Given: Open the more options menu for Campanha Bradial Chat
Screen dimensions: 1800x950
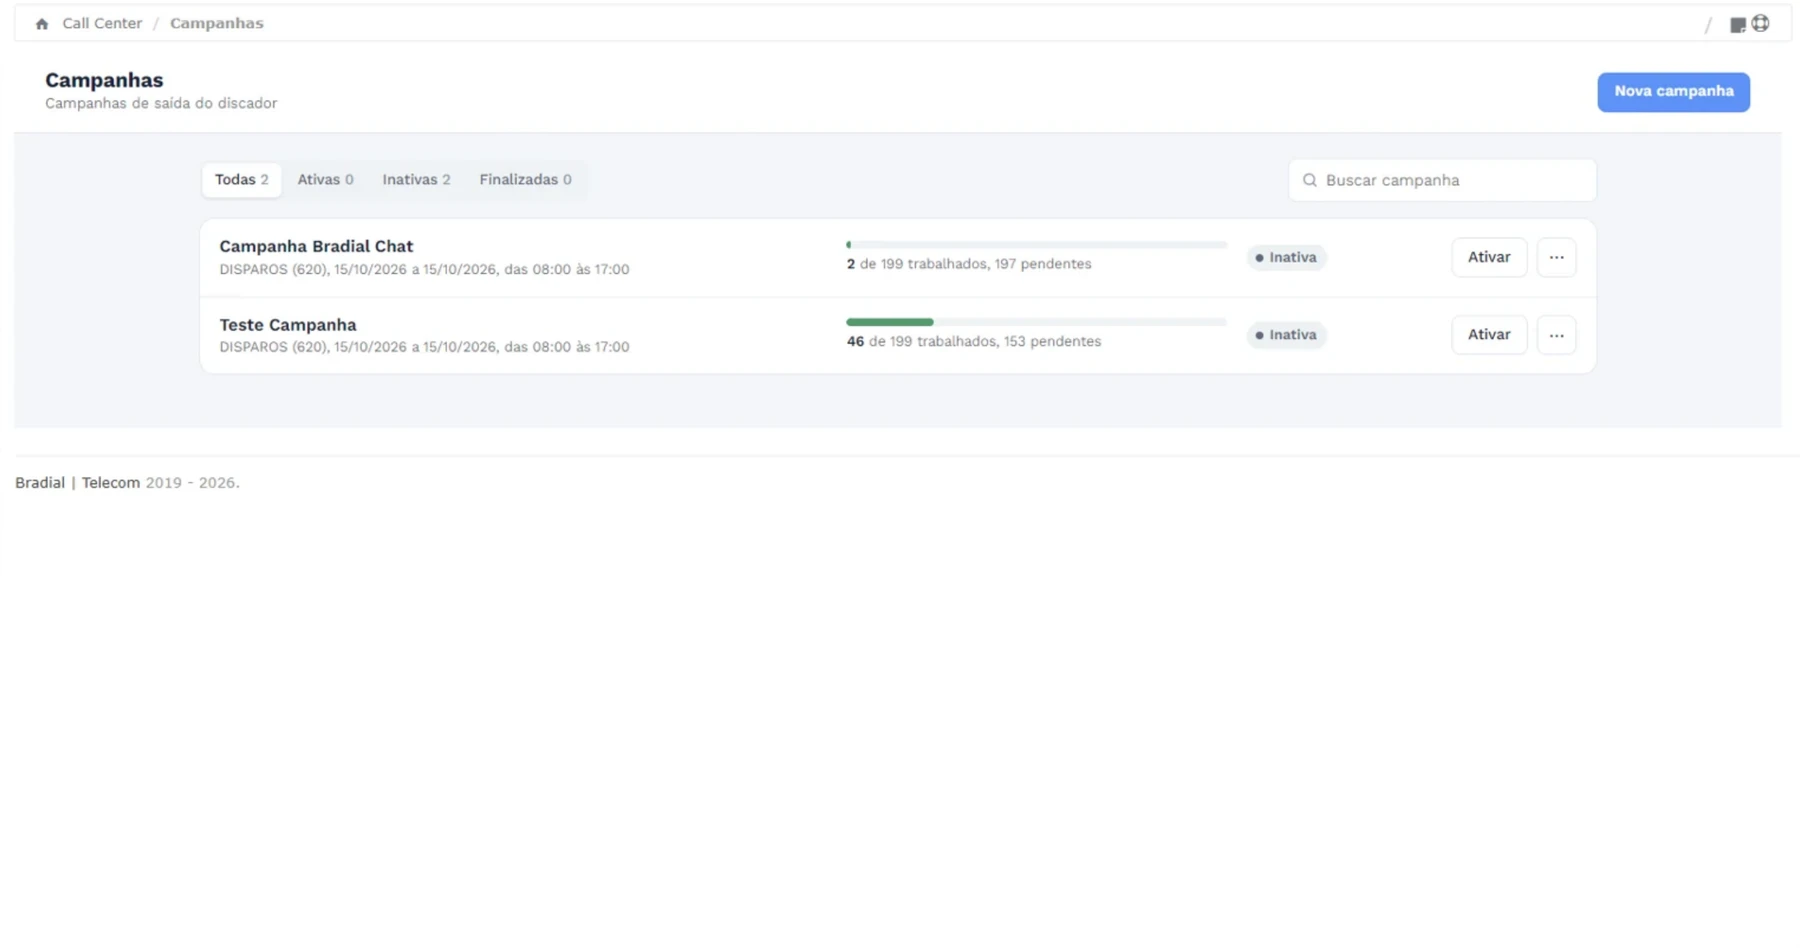Looking at the screenshot, I should pos(1557,258).
